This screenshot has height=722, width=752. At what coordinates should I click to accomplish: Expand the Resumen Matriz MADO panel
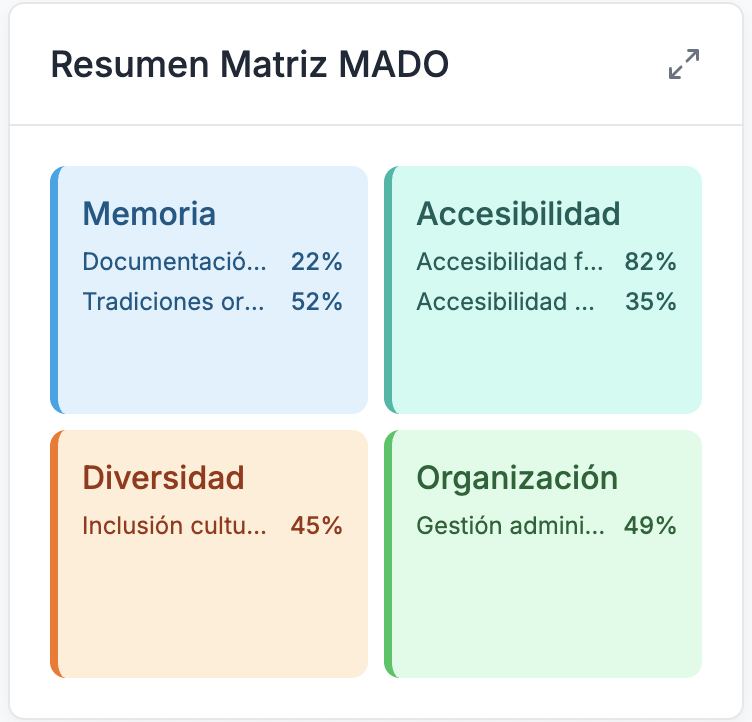684,64
